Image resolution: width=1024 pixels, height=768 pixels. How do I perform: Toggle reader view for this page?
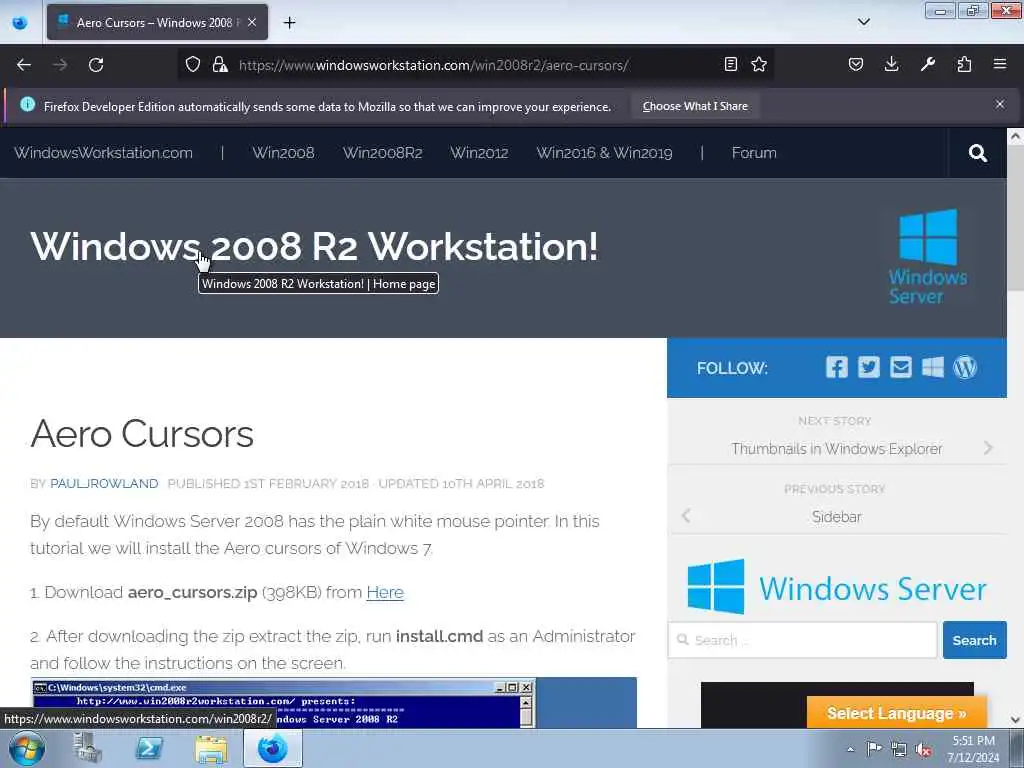coord(731,64)
